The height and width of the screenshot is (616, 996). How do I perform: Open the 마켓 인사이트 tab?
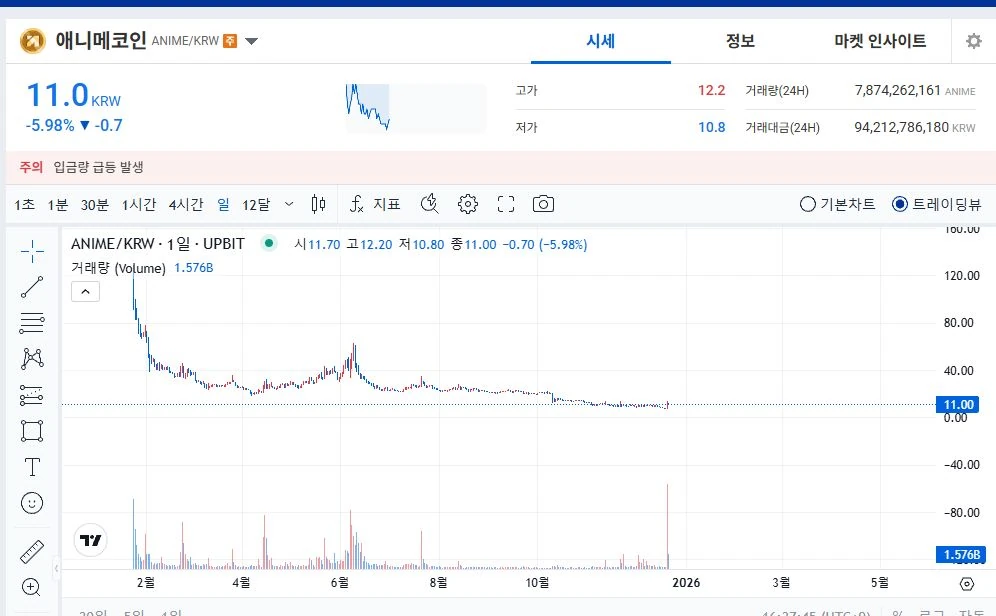click(x=880, y=41)
